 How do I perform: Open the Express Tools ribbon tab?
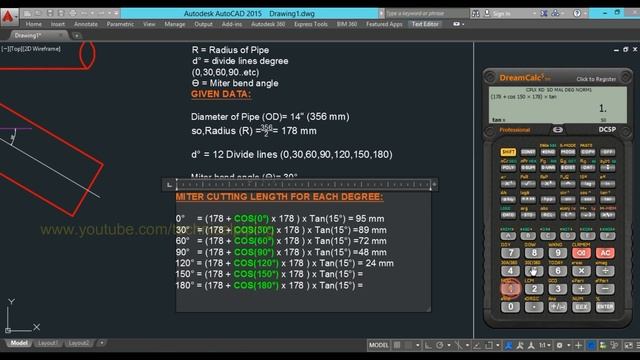point(311,24)
